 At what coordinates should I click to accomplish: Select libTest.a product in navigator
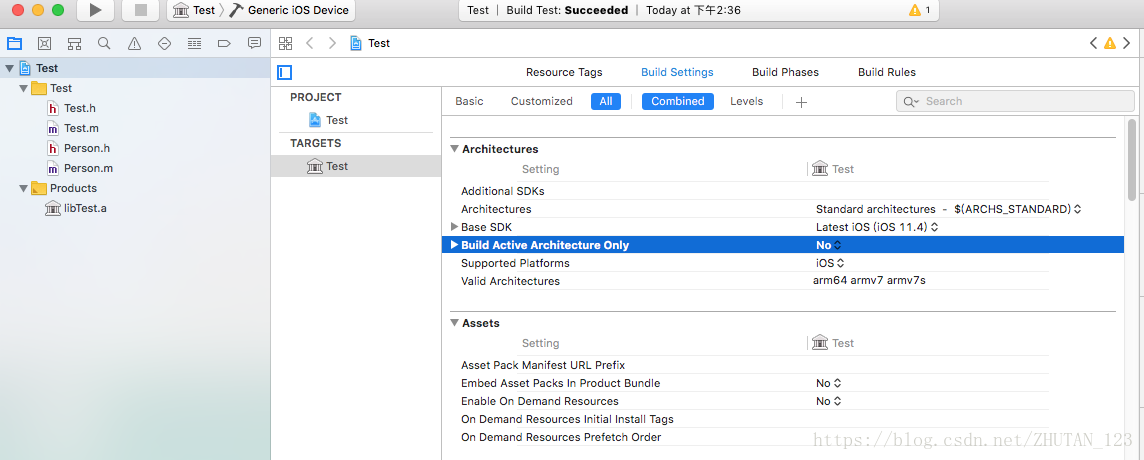76,209
